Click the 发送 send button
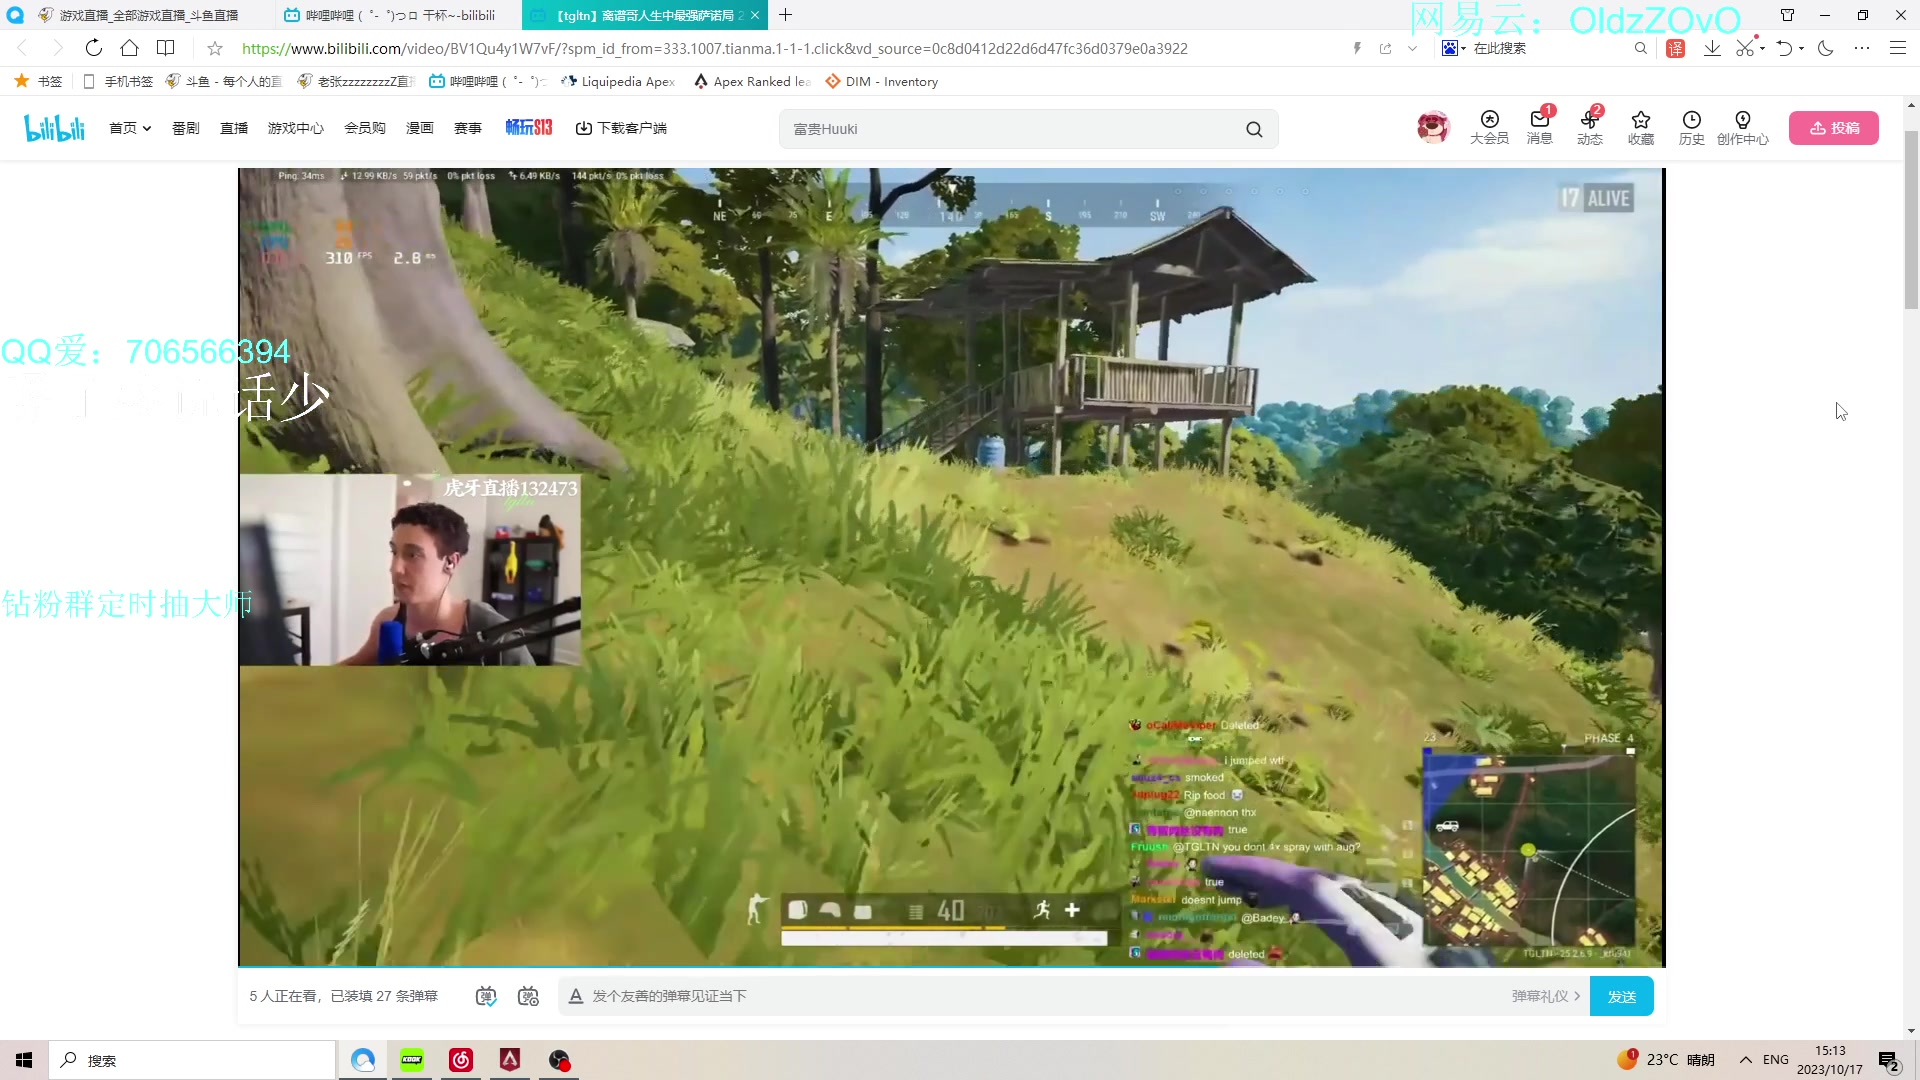This screenshot has height=1080, width=1920. coord(1621,996)
